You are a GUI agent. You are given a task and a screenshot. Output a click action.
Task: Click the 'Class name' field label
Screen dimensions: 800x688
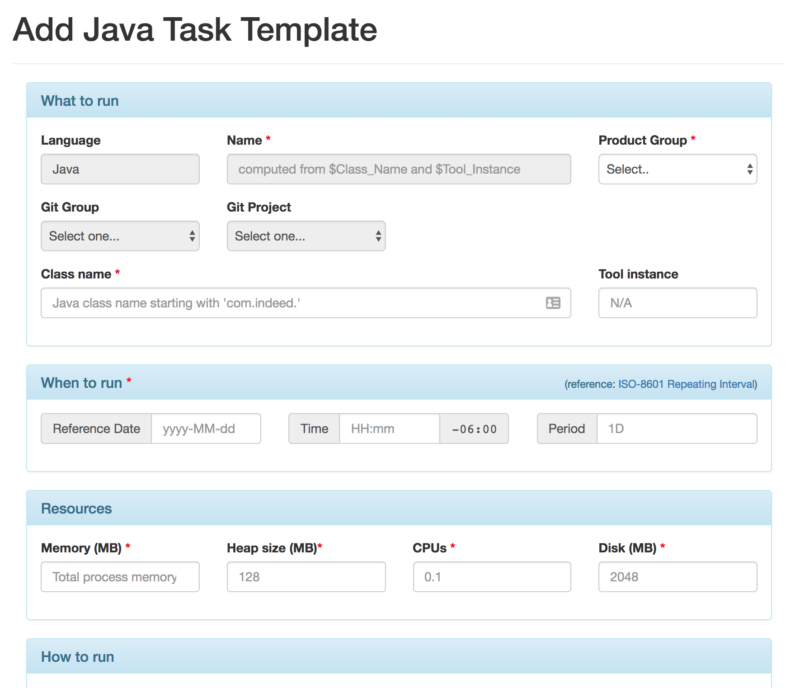coord(76,274)
